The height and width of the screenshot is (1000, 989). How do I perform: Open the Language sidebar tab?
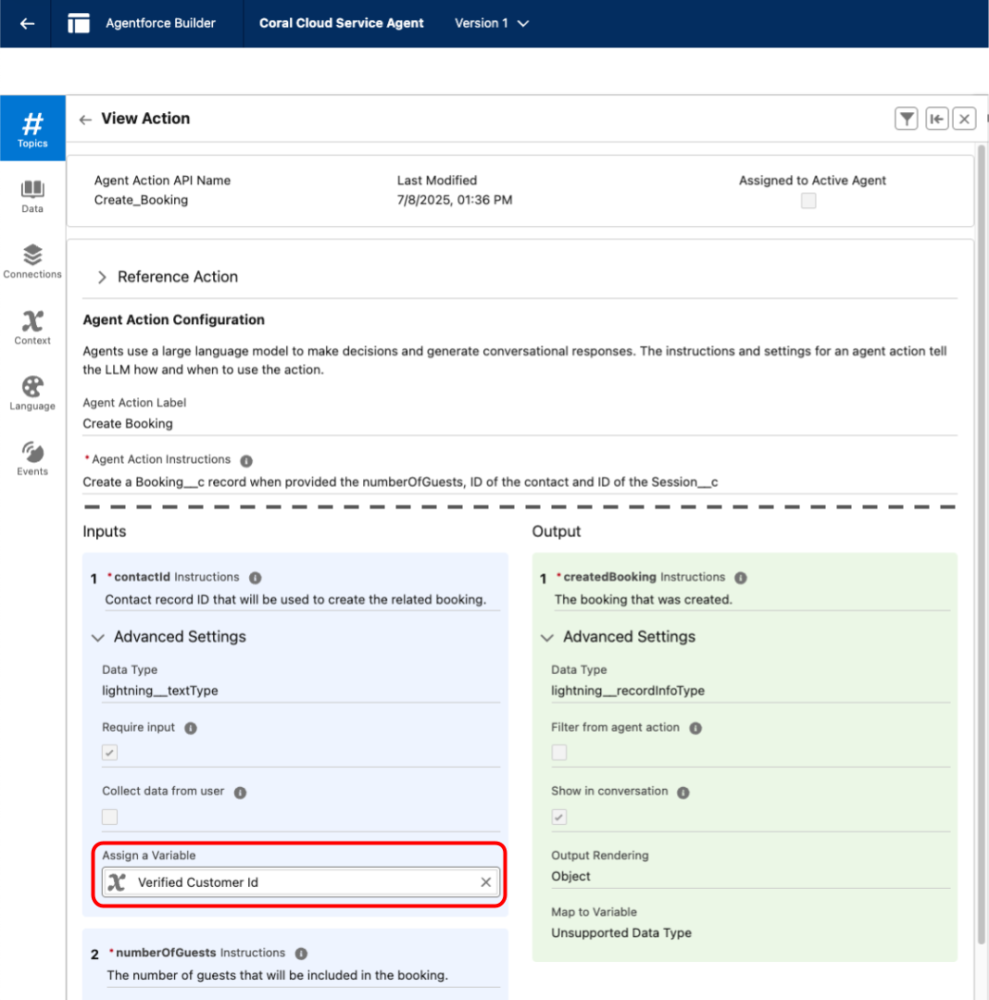tap(33, 393)
